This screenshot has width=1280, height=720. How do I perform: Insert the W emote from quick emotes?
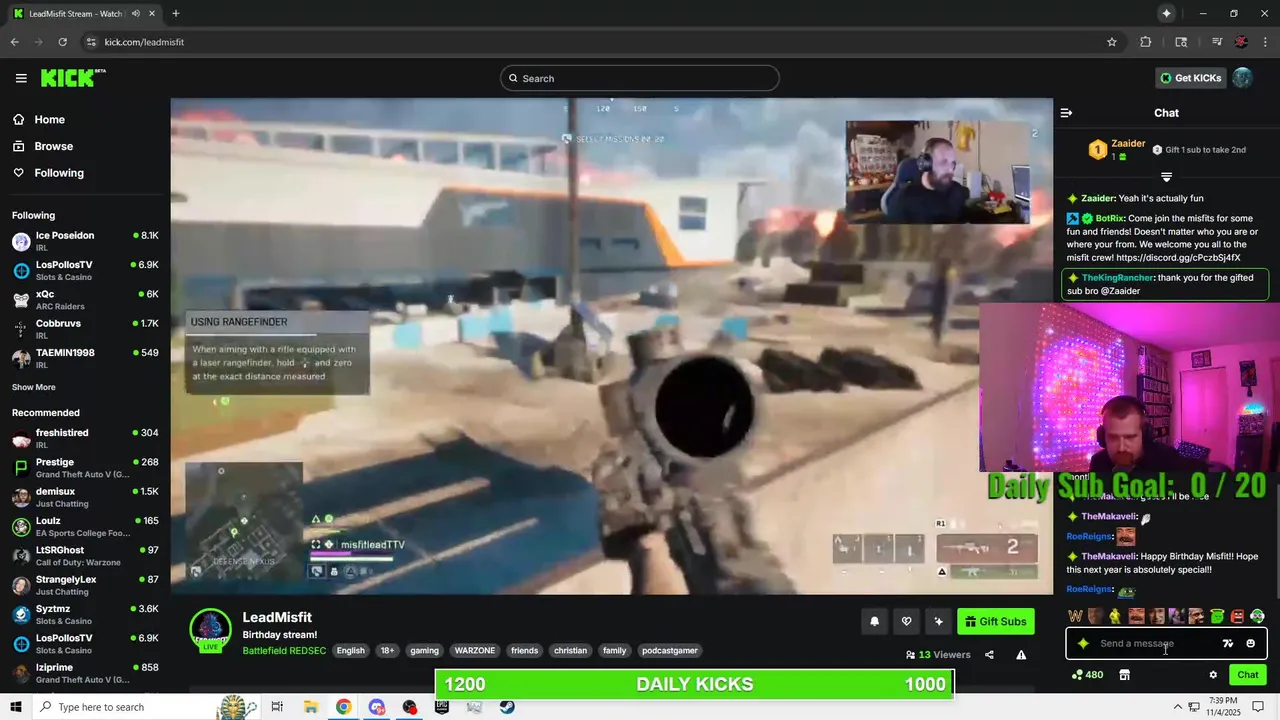click(1075, 616)
